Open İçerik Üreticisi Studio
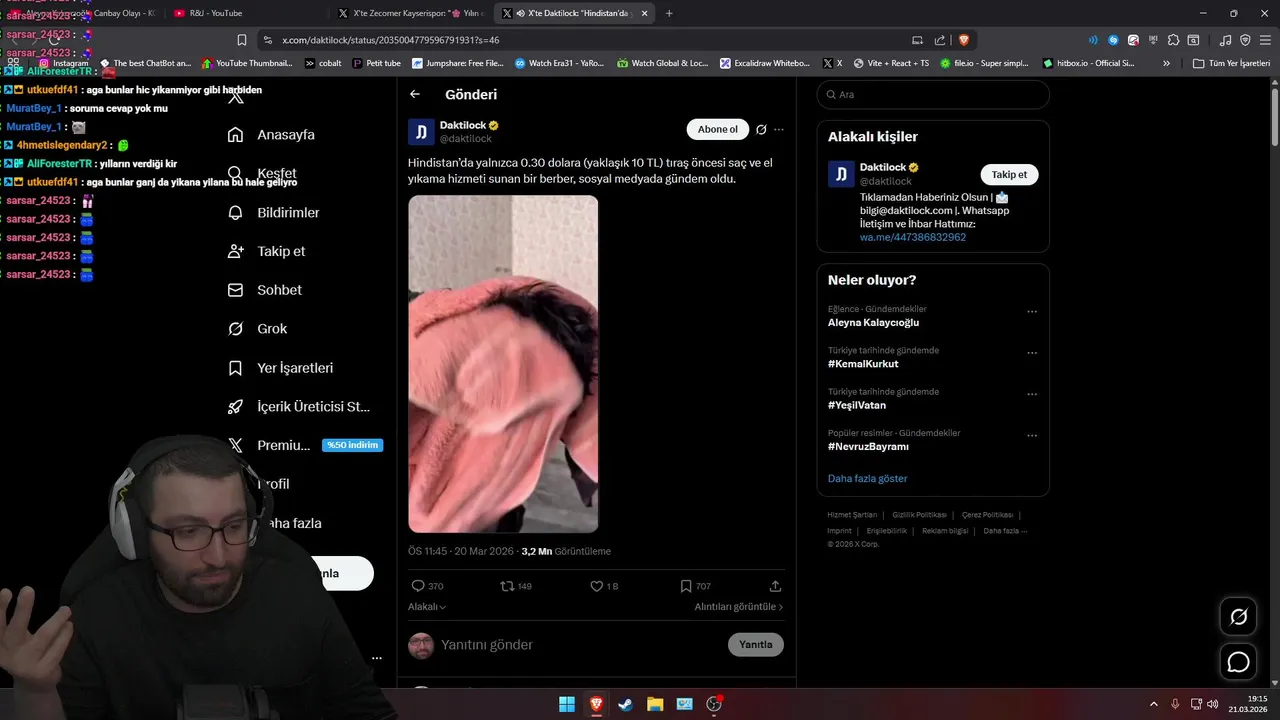Viewport: 1280px width, 720px height. (x=299, y=406)
